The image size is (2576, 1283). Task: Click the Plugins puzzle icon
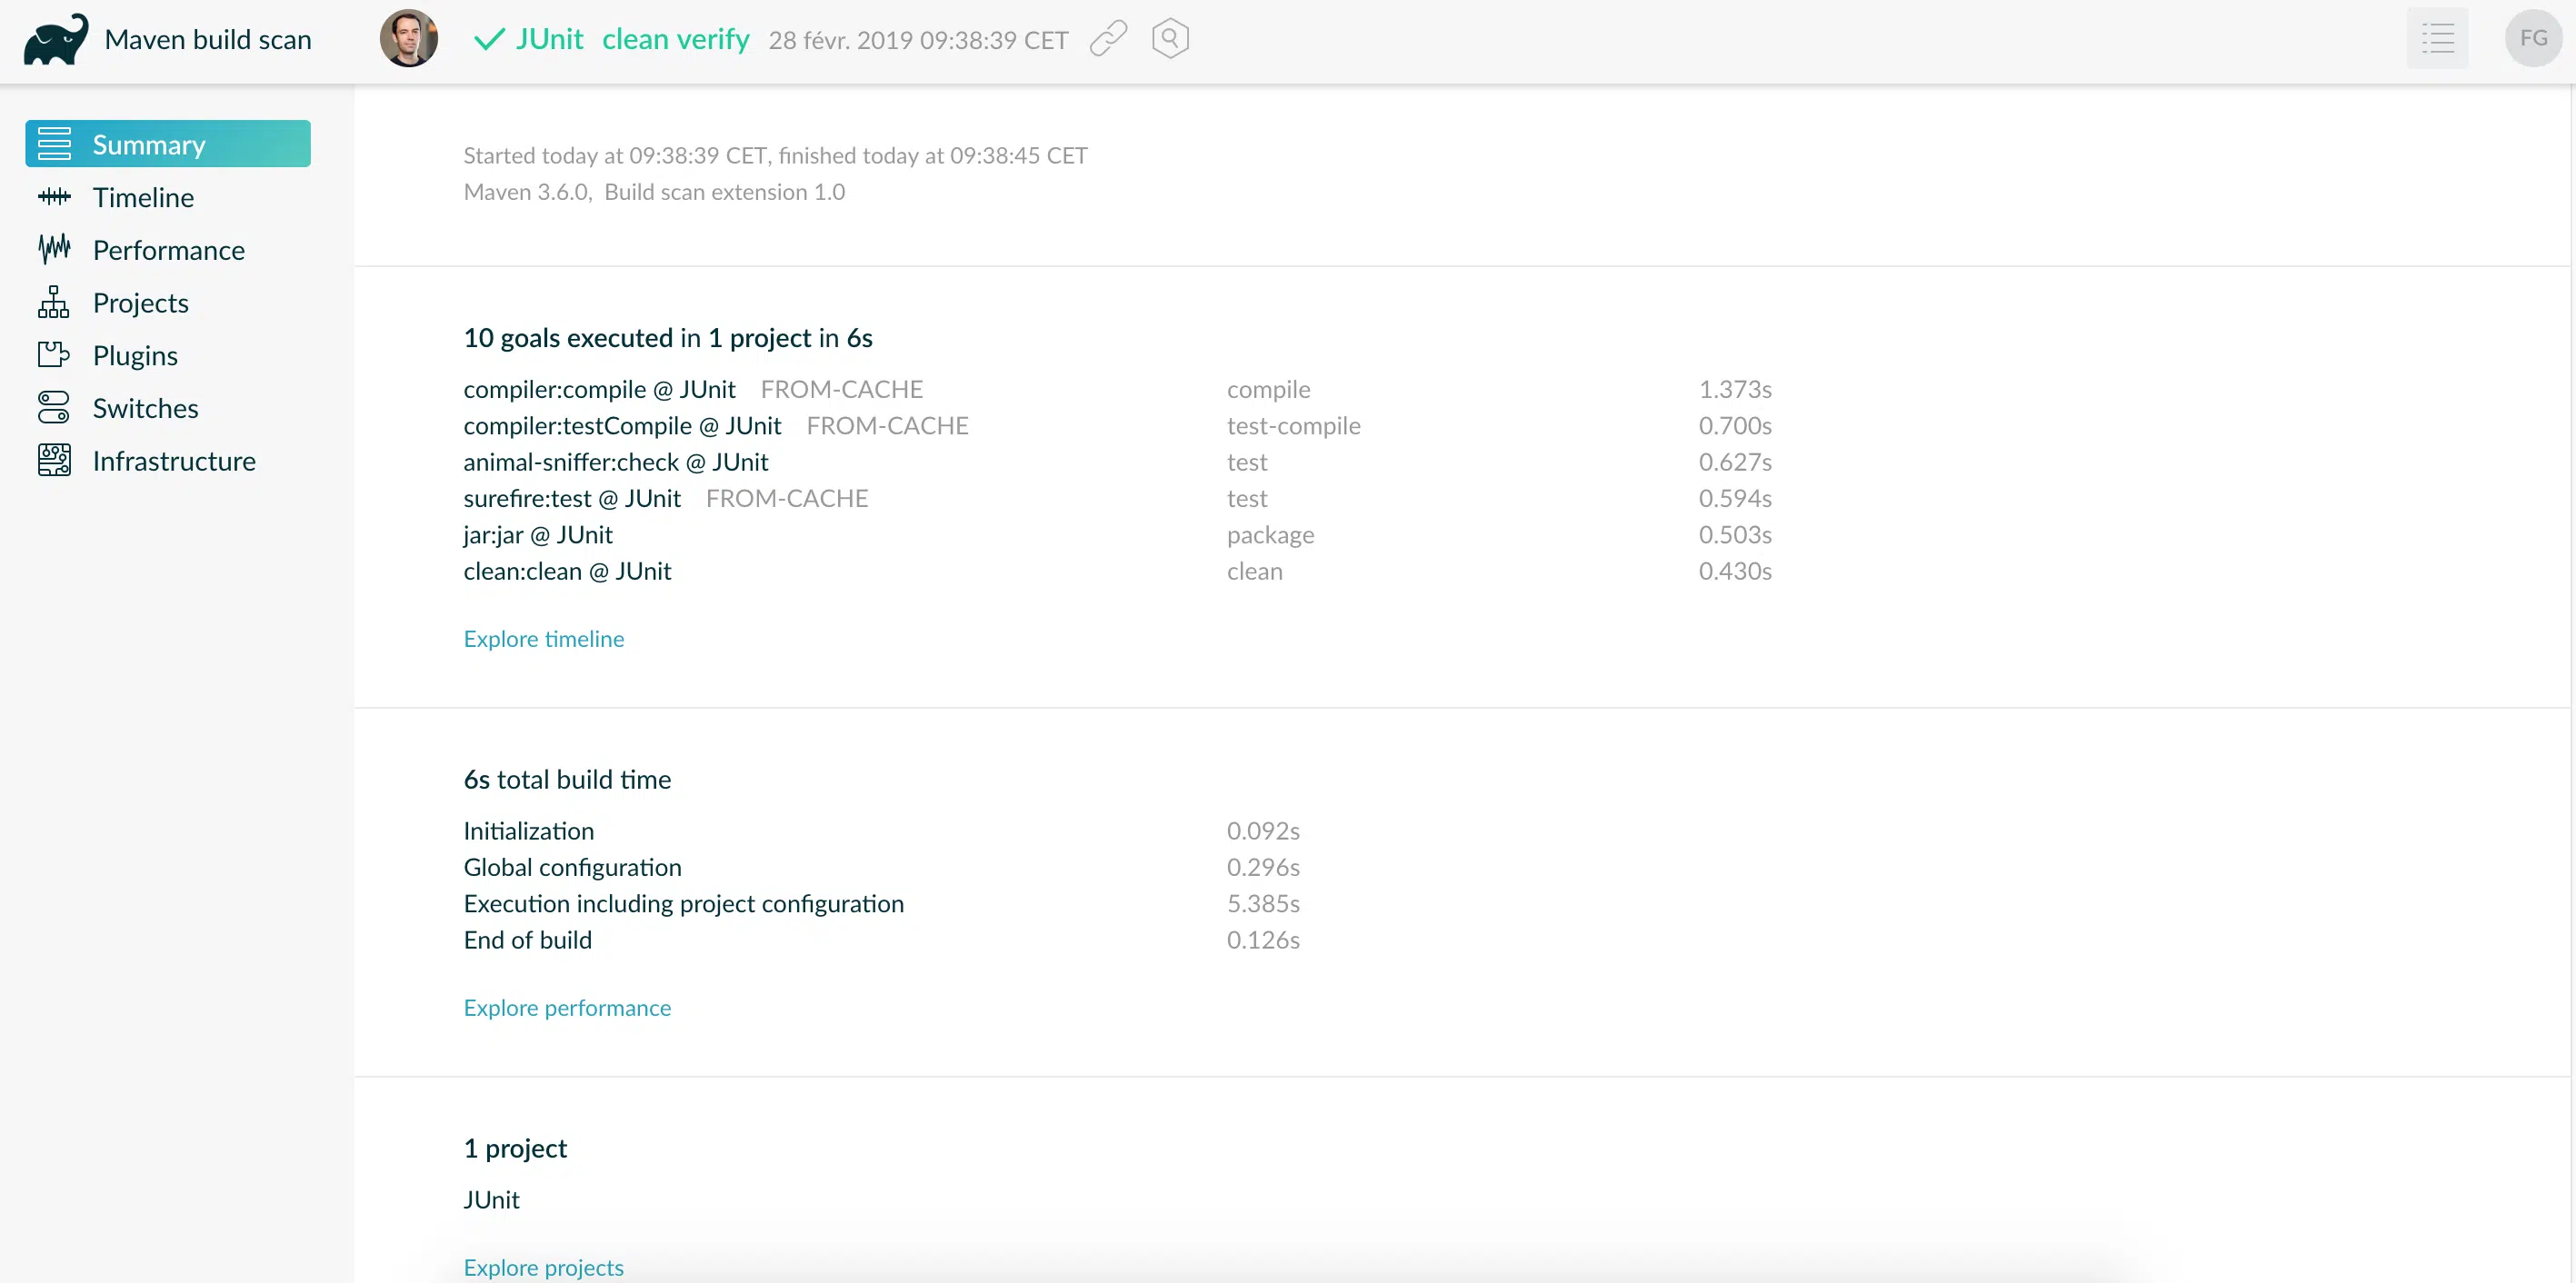pos(54,355)
